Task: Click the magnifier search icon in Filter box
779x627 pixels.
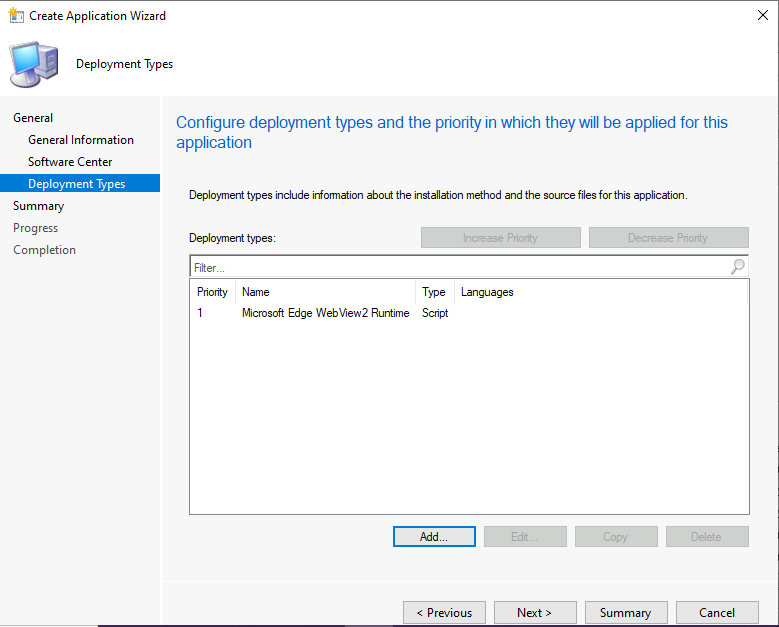Action: [x=738, y=267]
